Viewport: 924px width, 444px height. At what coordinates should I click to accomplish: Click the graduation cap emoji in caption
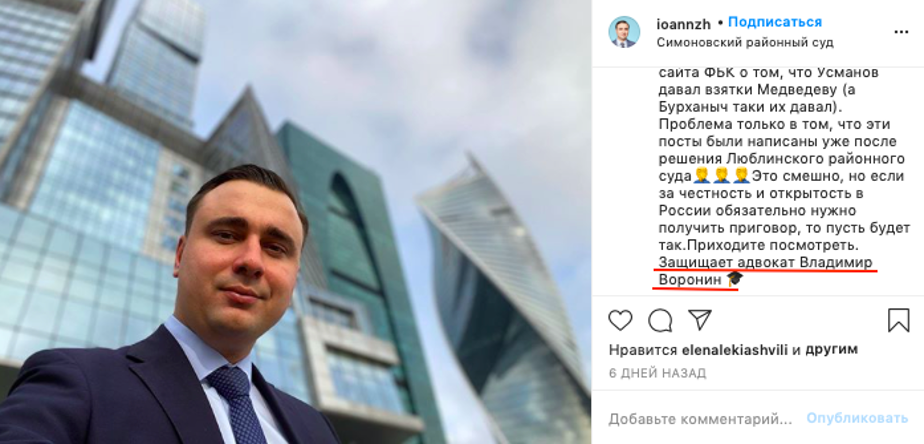734,279
